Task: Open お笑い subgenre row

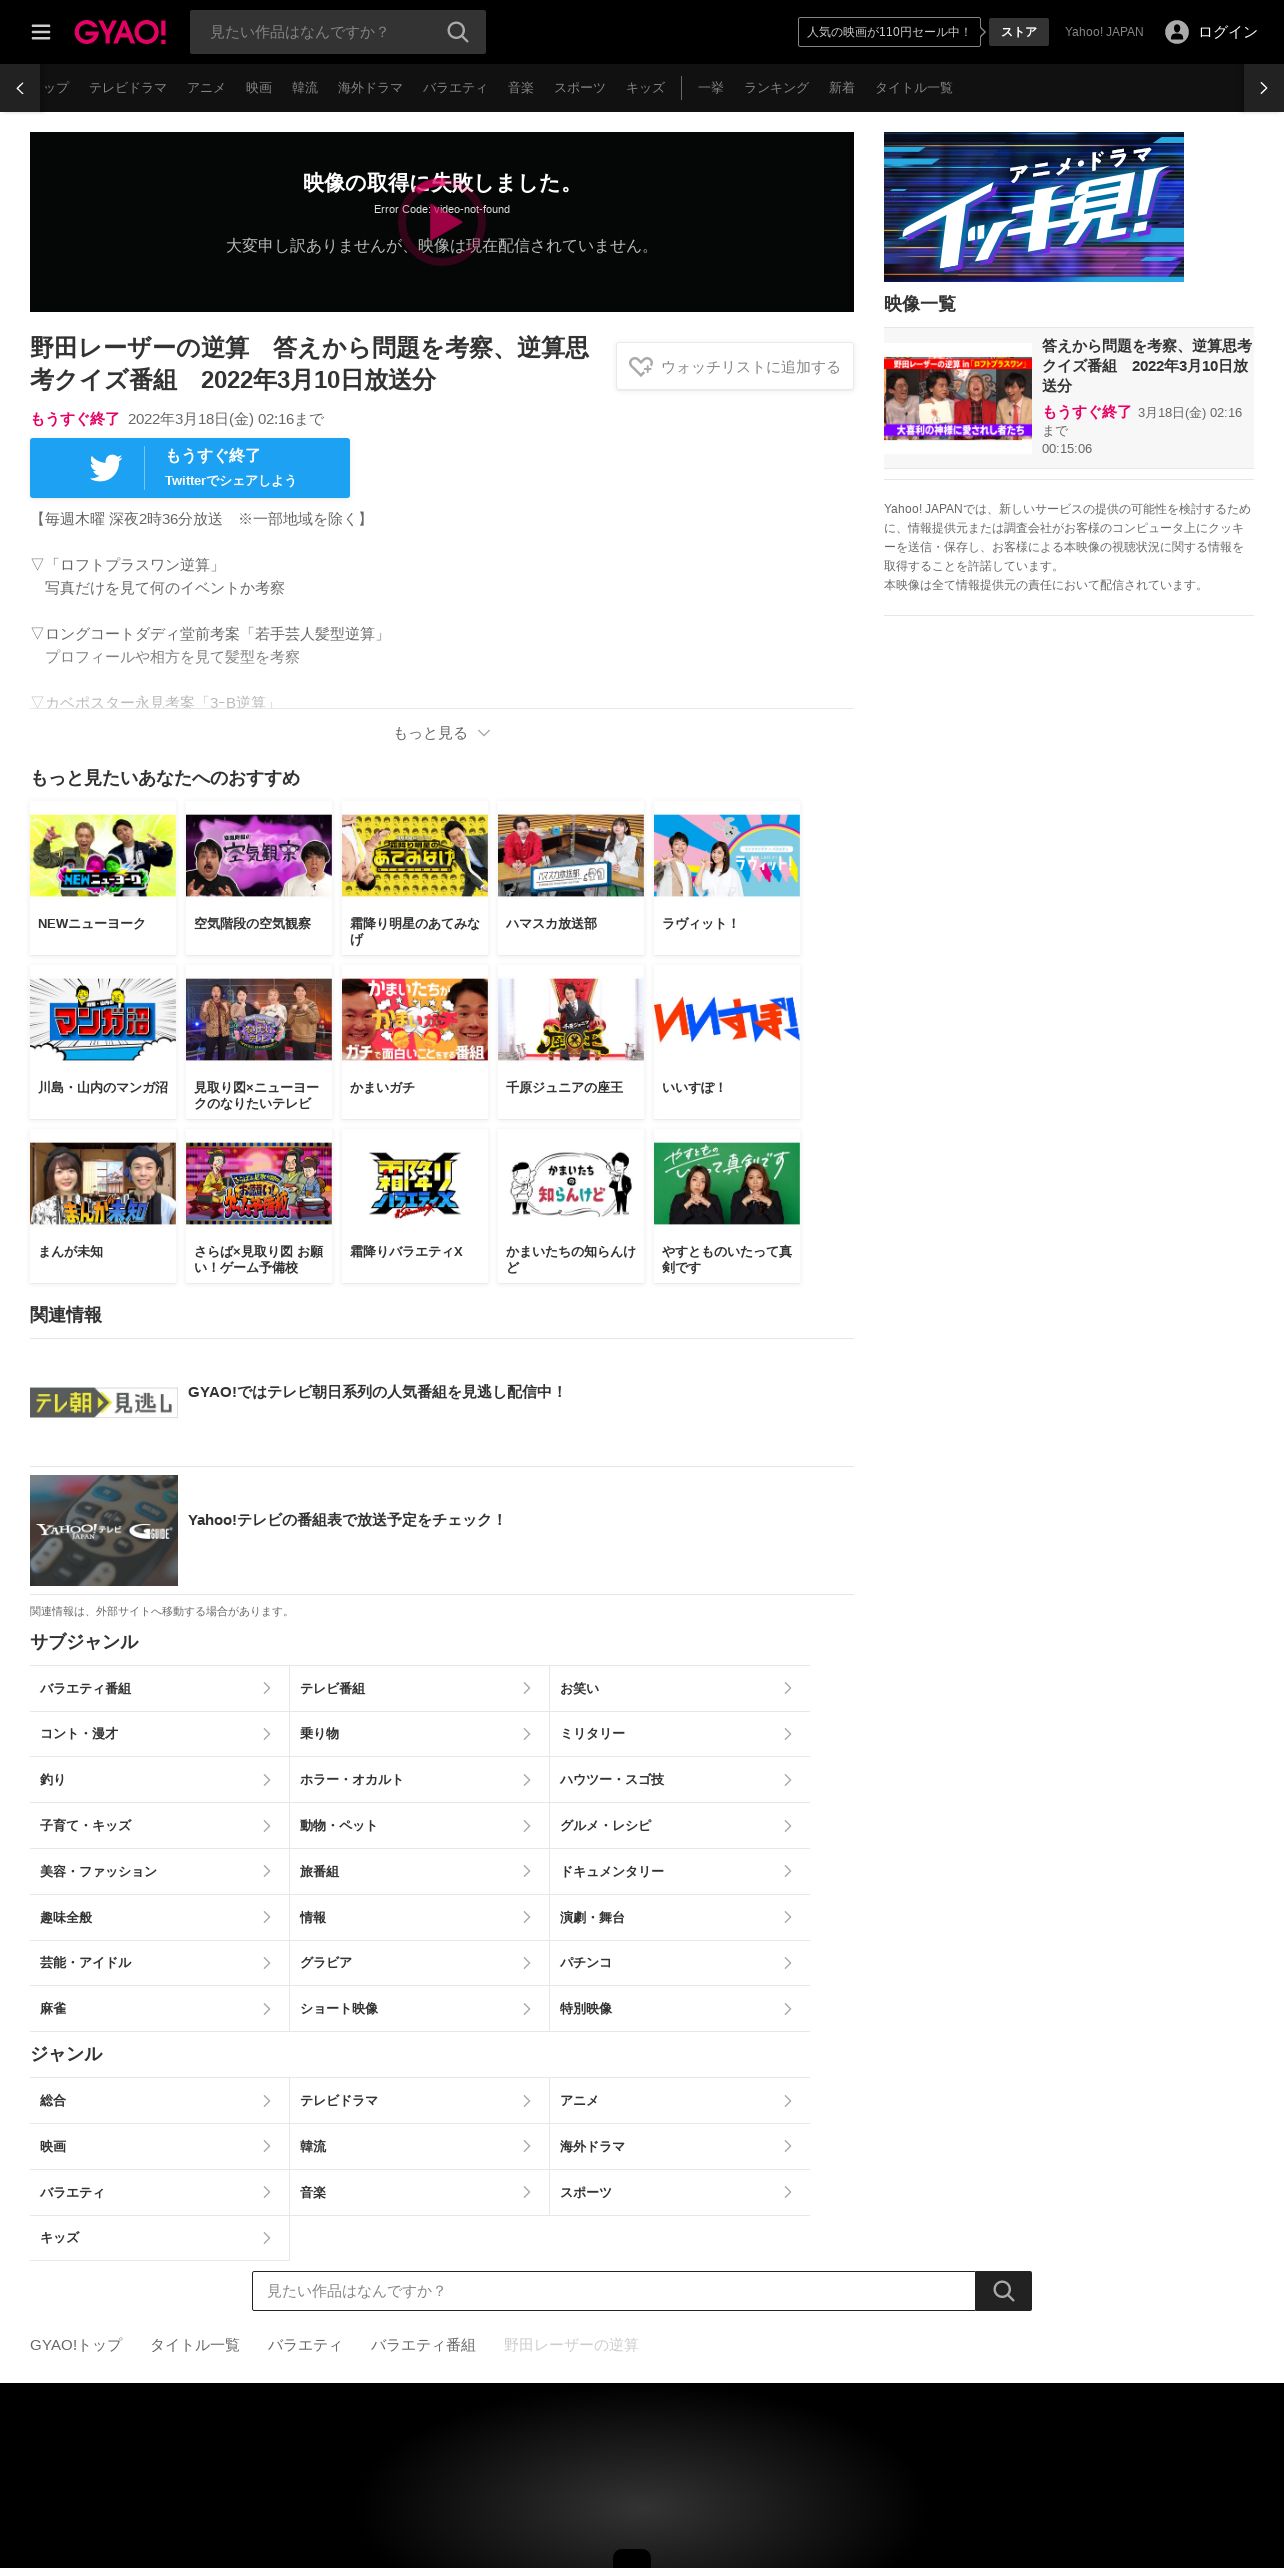Action: (680, 1688)
